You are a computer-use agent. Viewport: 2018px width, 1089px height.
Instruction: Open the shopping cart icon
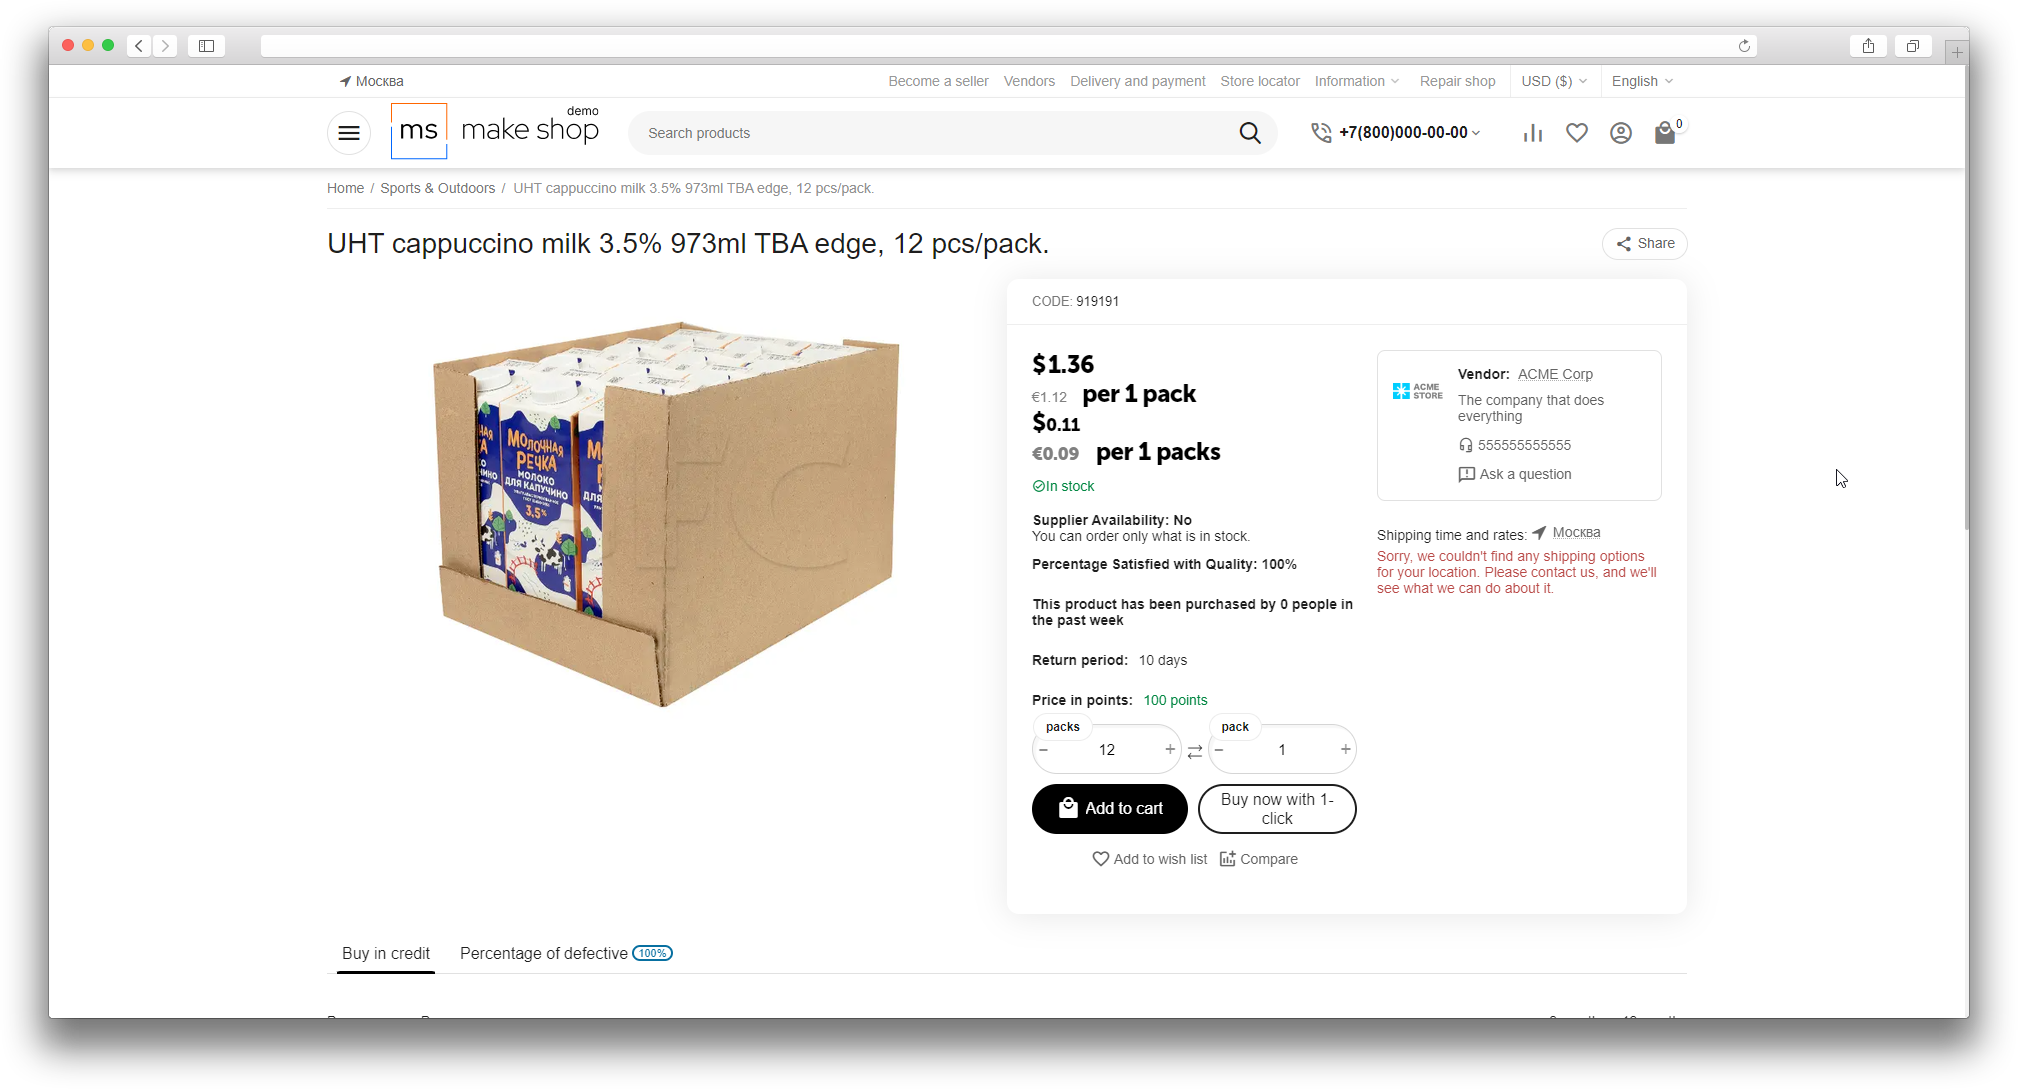[1665, 133]
